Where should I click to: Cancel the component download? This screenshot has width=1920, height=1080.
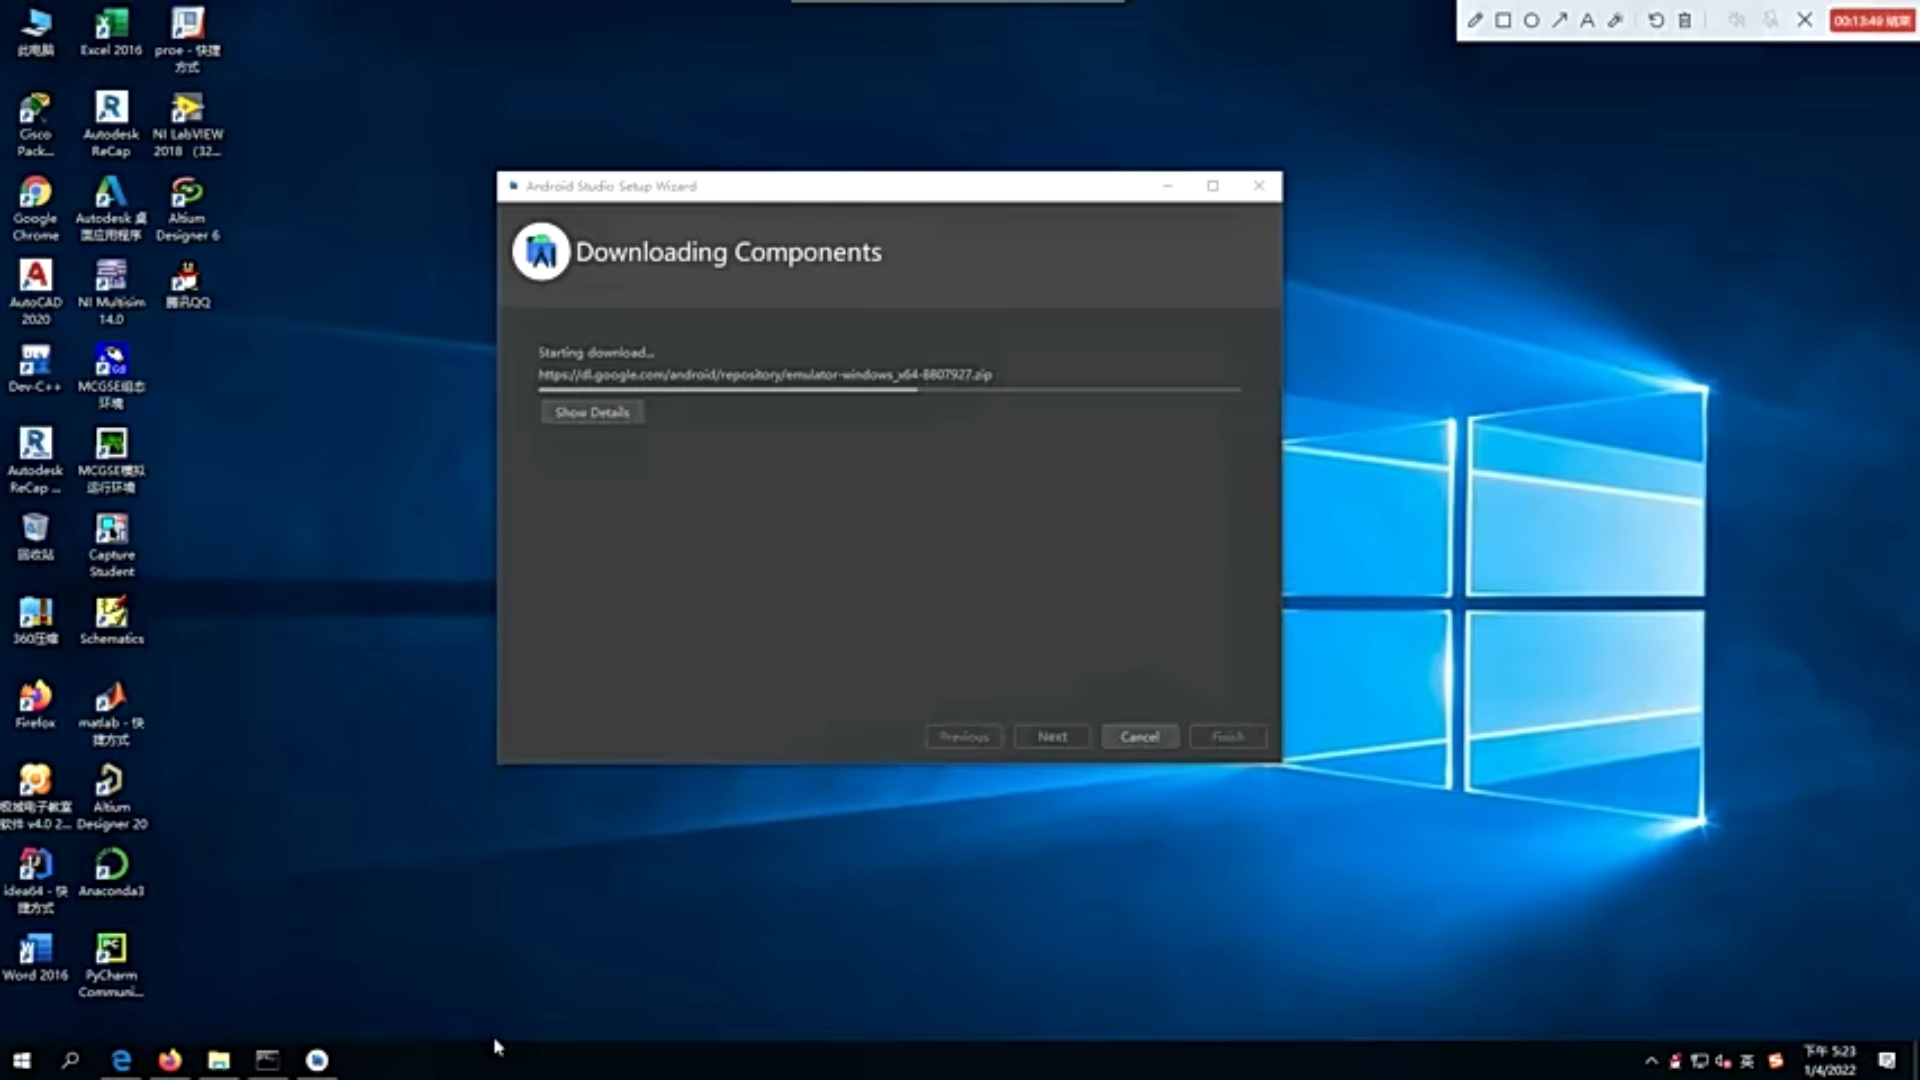point(1140,737)
